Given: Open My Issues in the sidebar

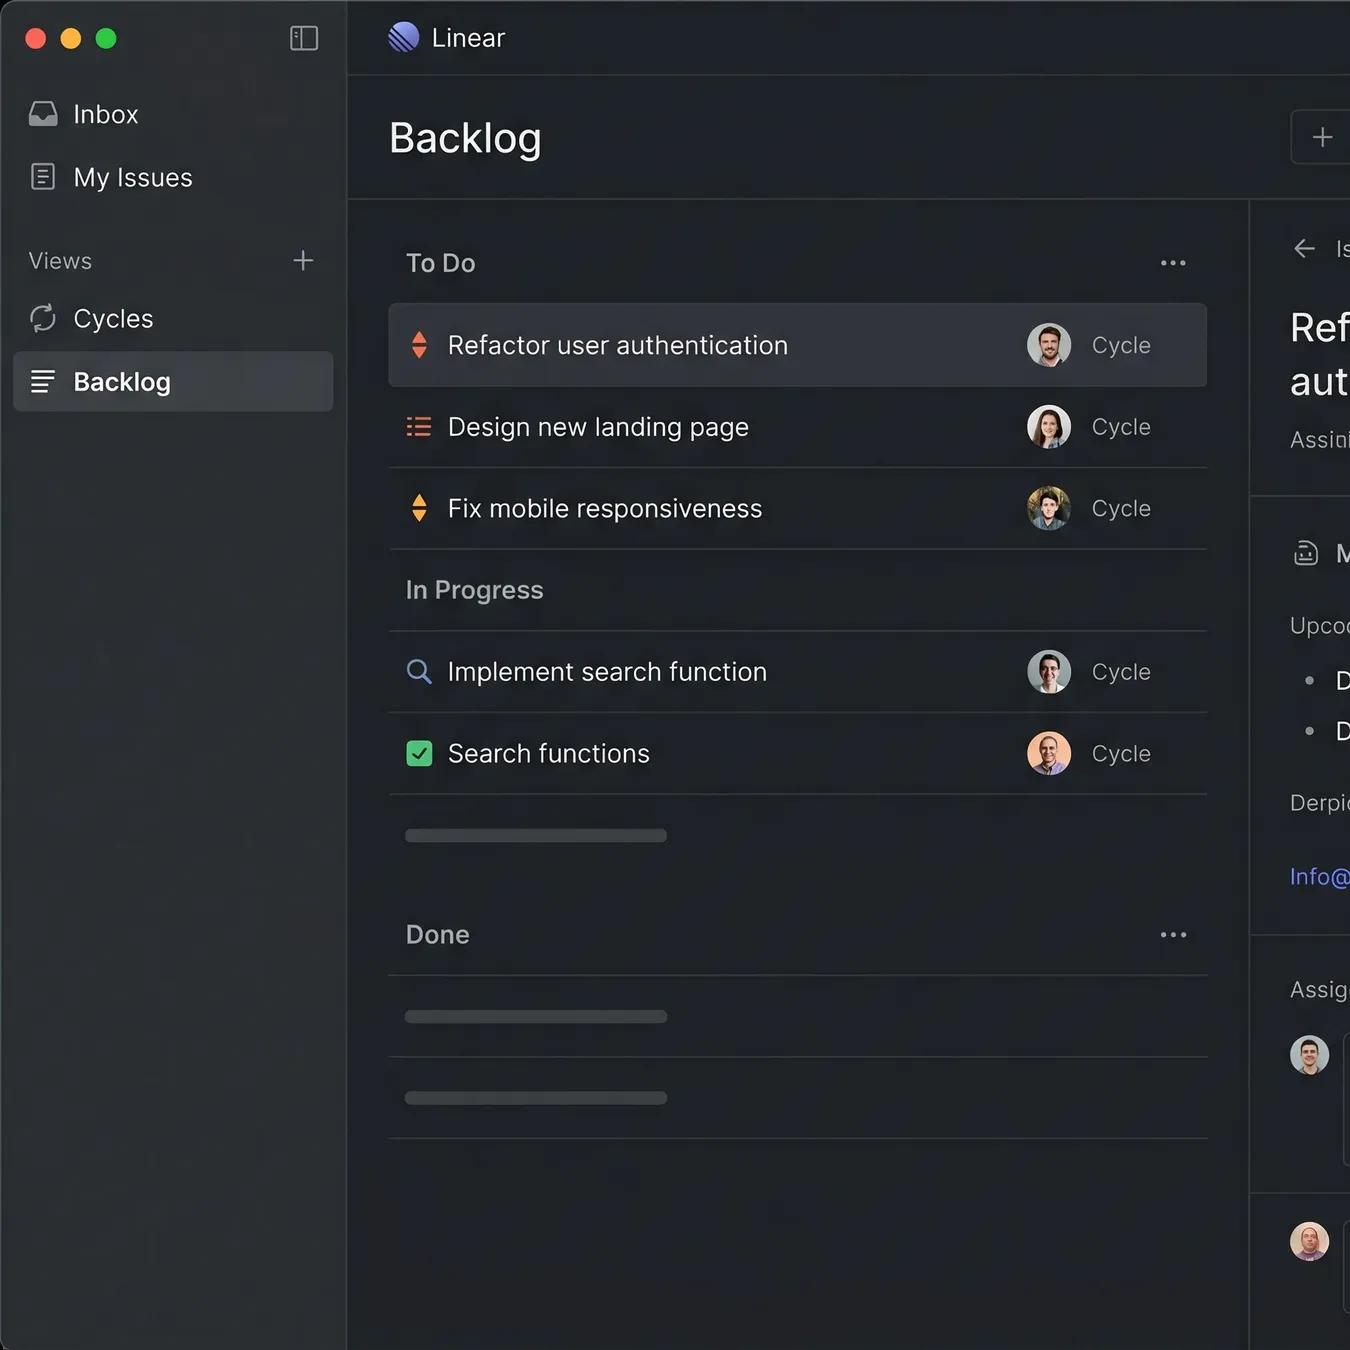Looking at the screenshot, I should (111, 177).
